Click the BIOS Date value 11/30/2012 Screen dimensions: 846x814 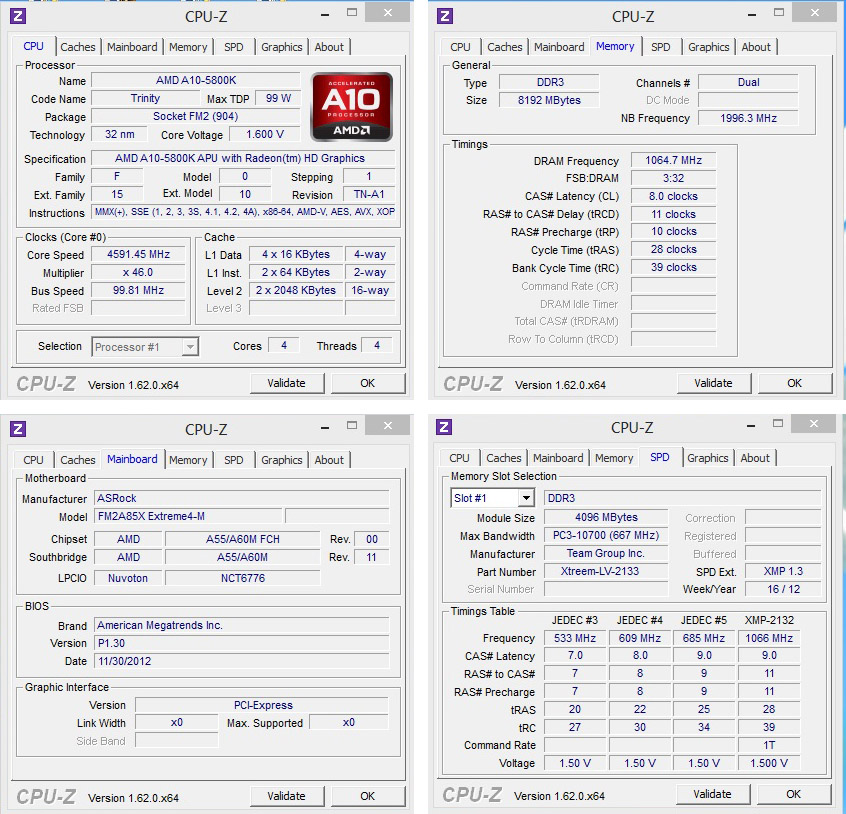pyautogui.click(x=242, y=661)
